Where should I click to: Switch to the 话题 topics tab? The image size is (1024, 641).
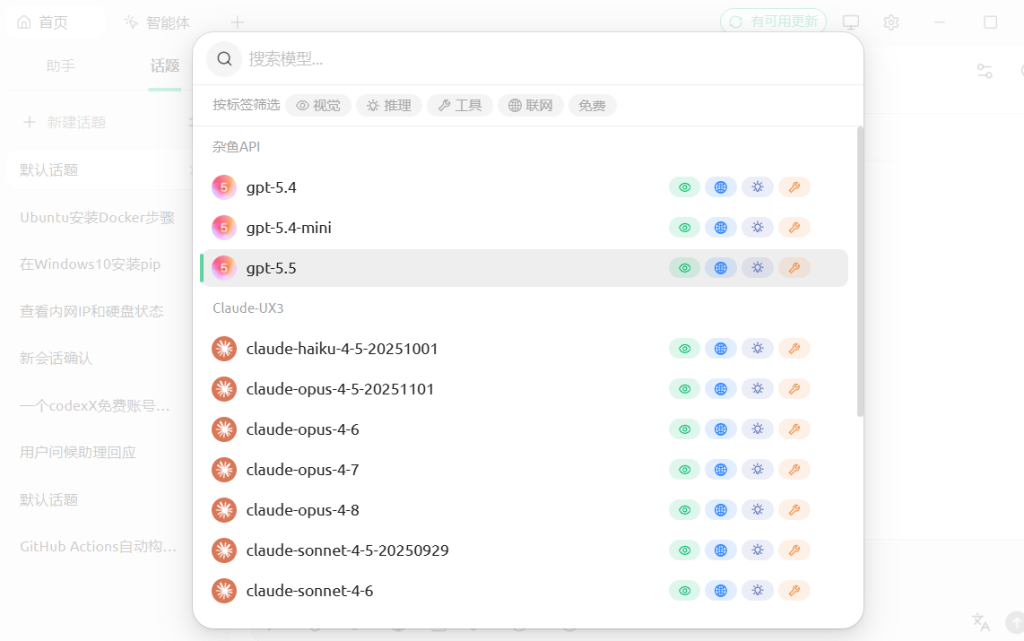165,66
